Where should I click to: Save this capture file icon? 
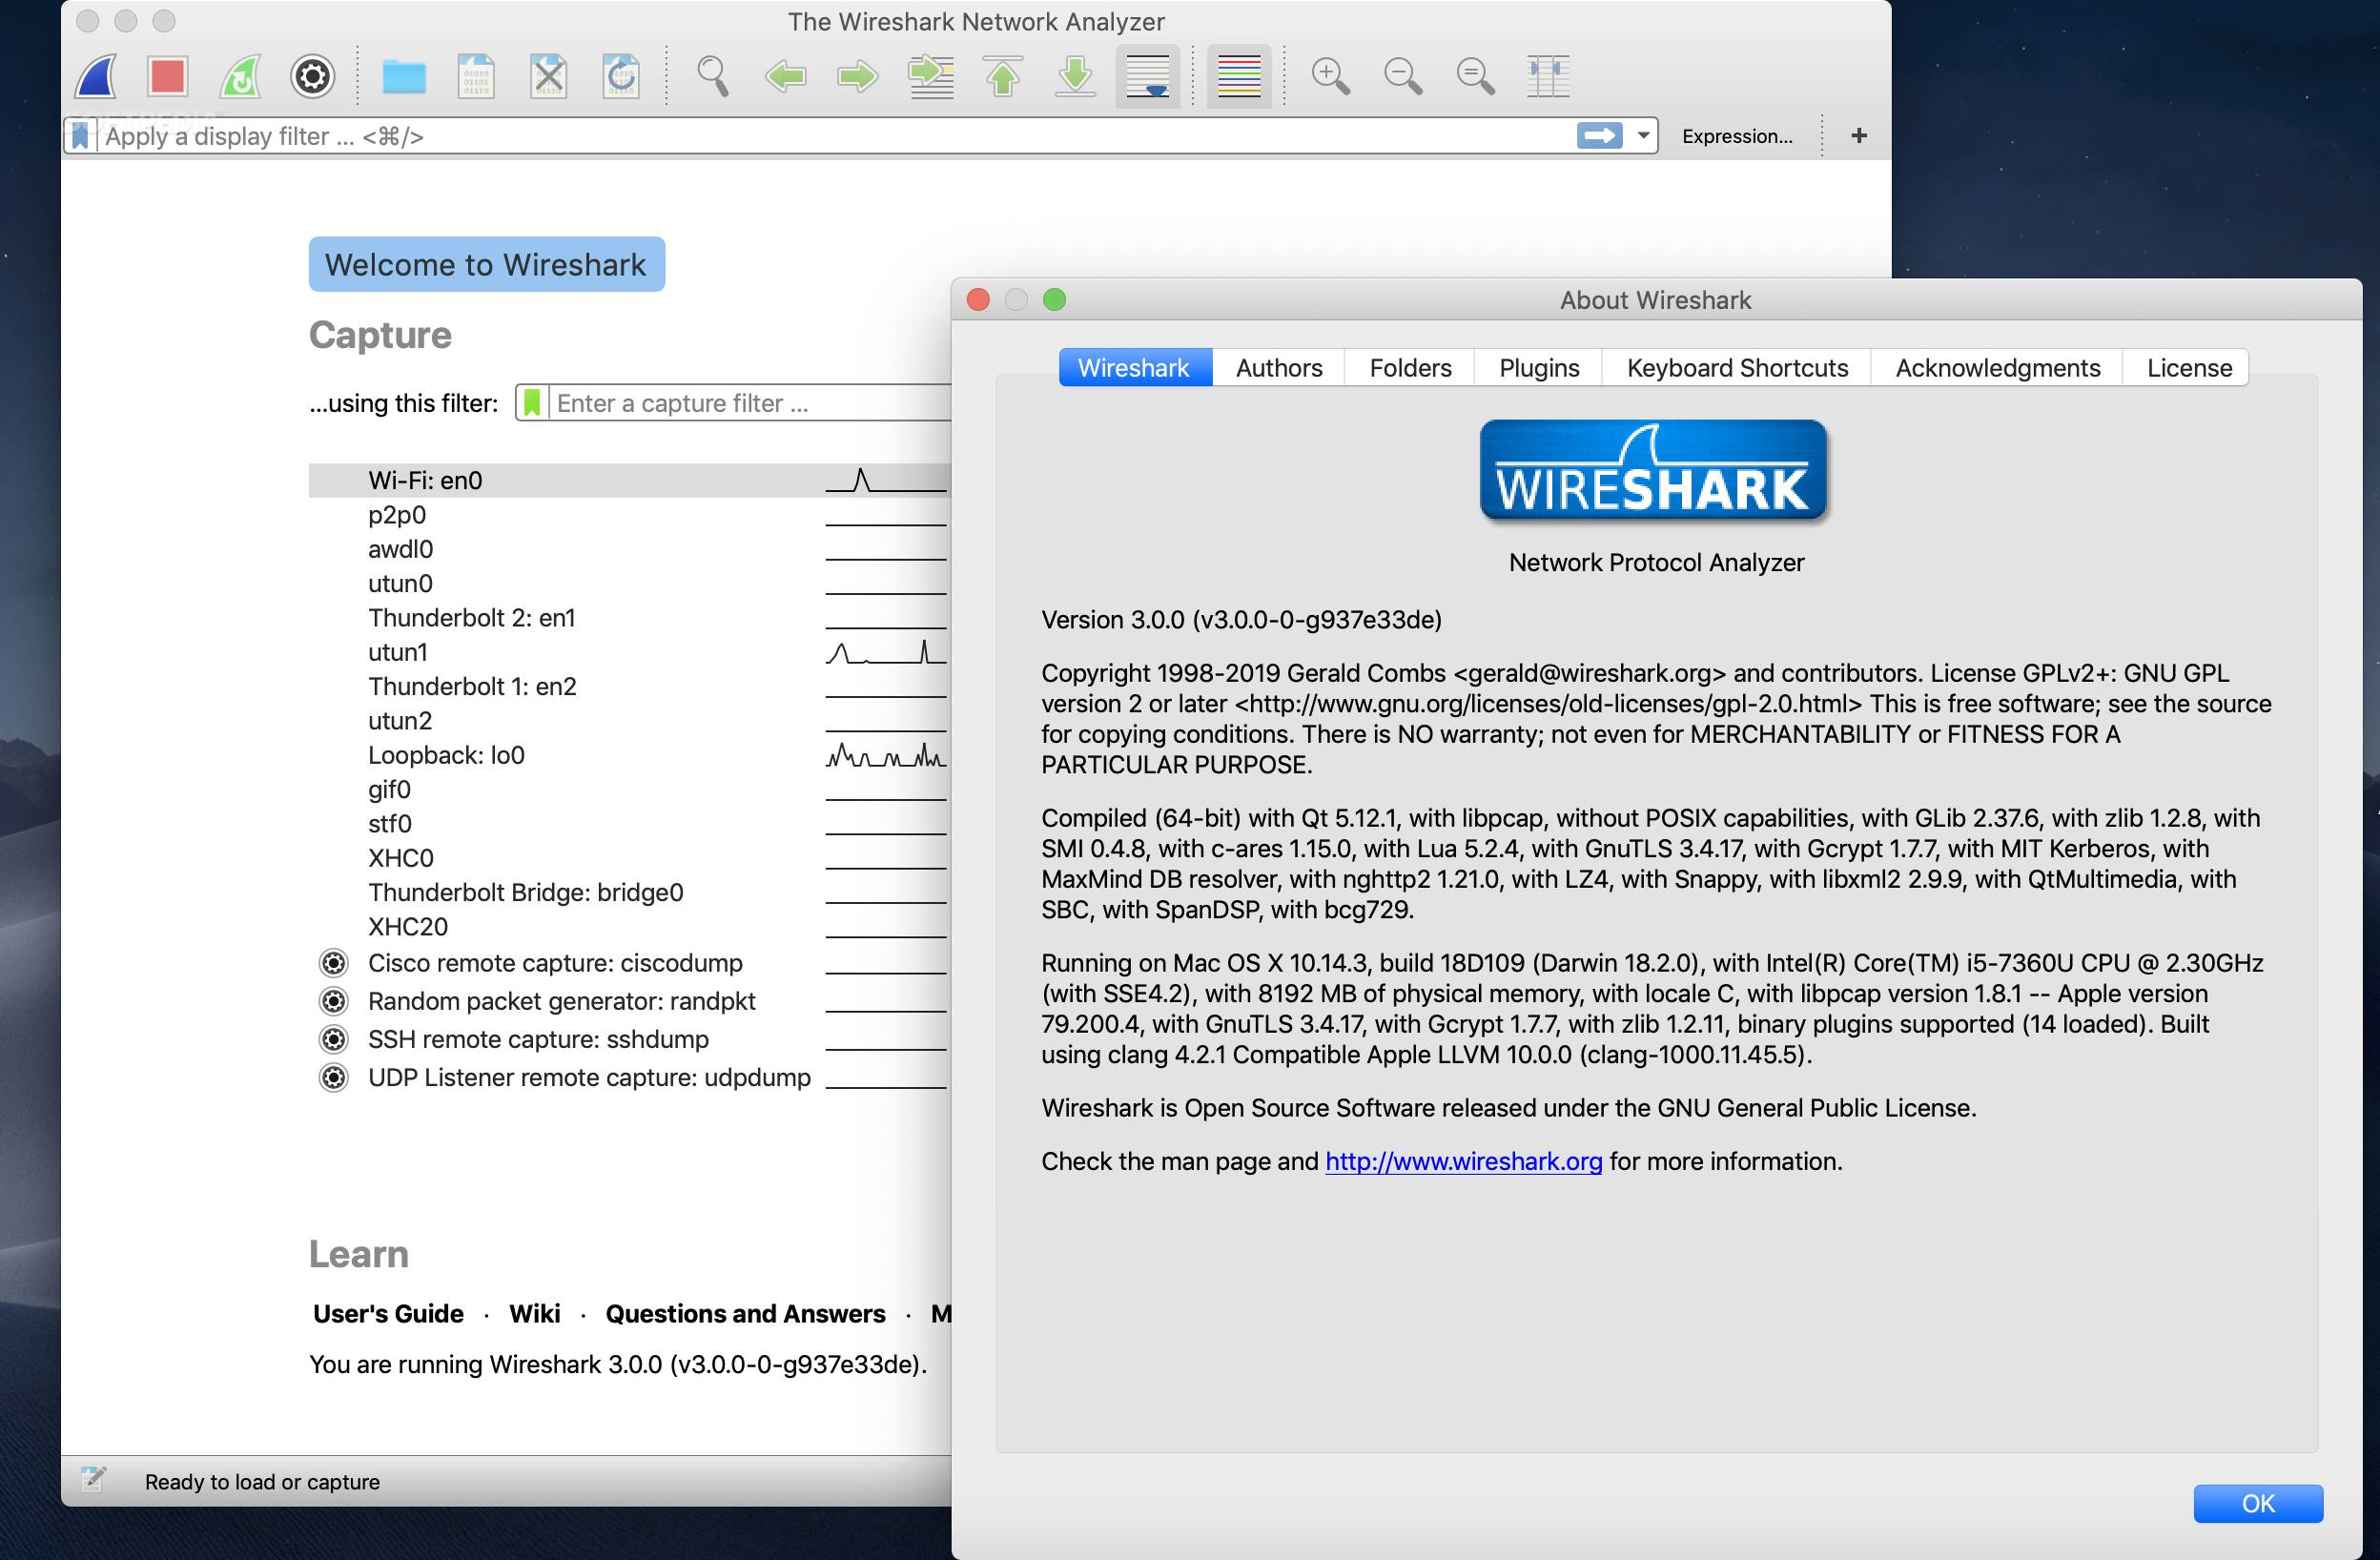476,76
